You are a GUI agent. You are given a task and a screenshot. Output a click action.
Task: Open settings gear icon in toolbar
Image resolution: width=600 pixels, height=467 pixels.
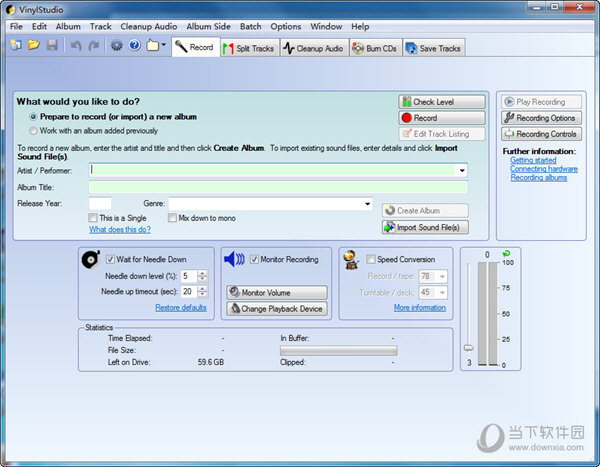tap(116, 46)
